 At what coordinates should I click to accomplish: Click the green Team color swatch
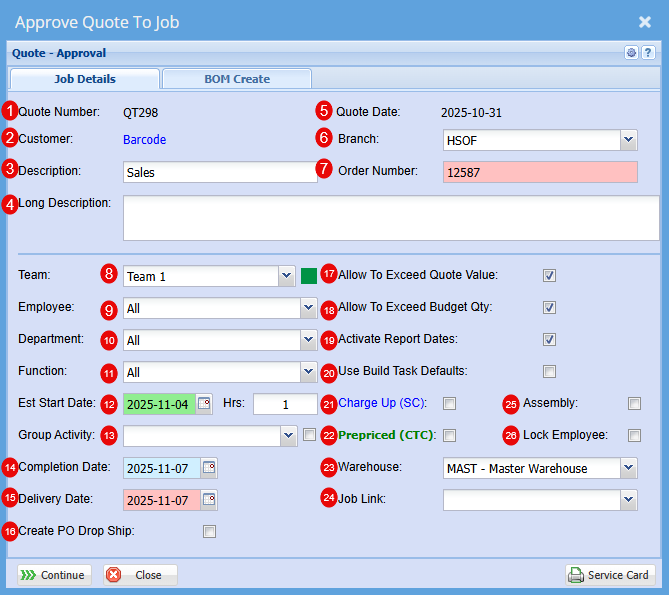pos(309,276)
